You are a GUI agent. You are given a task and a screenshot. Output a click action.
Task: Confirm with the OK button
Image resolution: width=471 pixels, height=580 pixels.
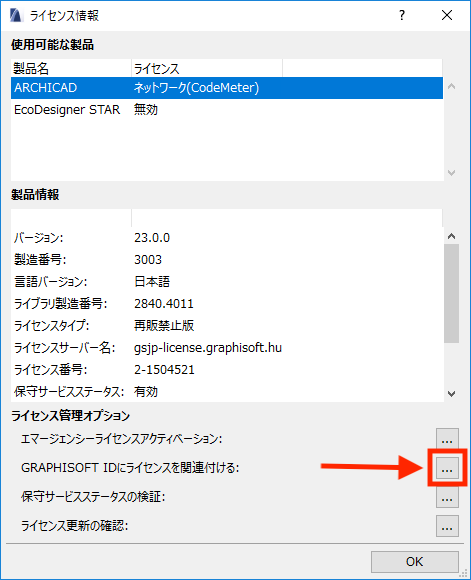[x=414, y=562]
